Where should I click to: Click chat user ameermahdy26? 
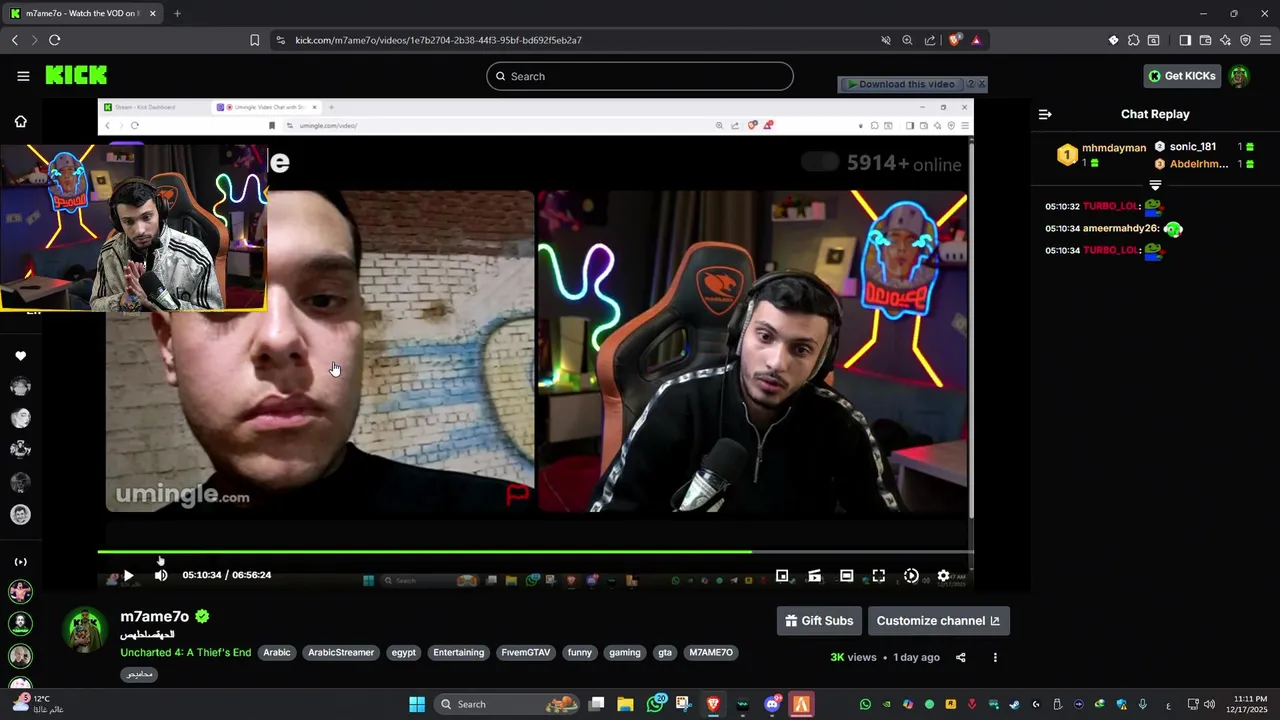[x=1120, y=229]
